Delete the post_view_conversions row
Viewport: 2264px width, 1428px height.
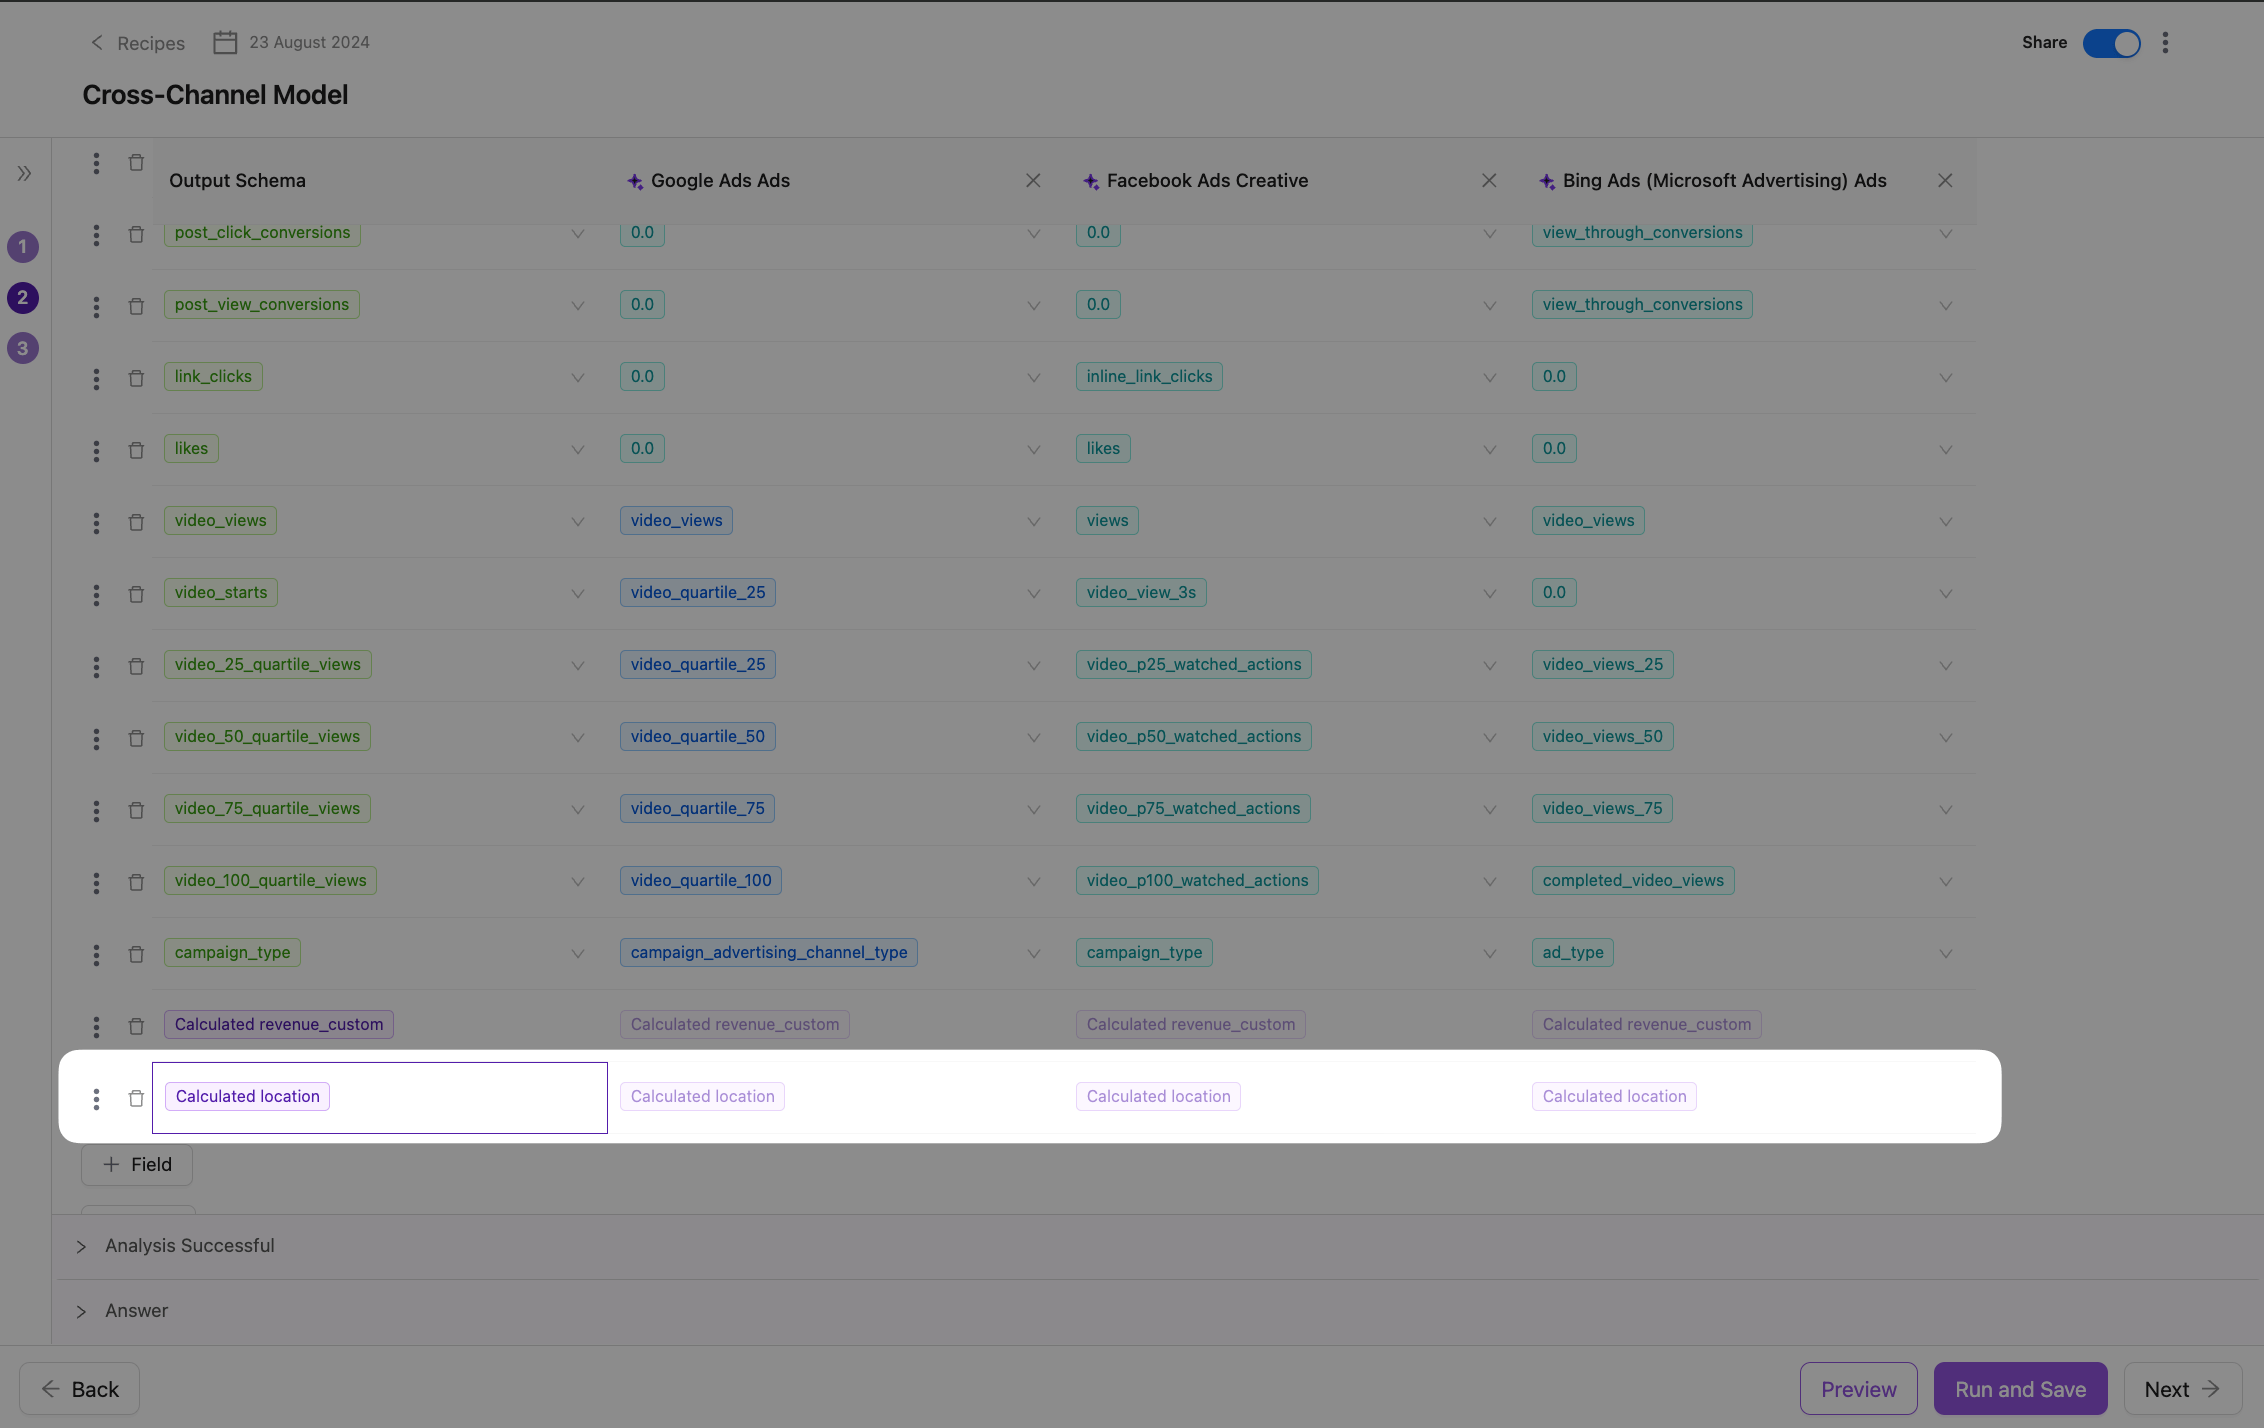click(136, 306)
